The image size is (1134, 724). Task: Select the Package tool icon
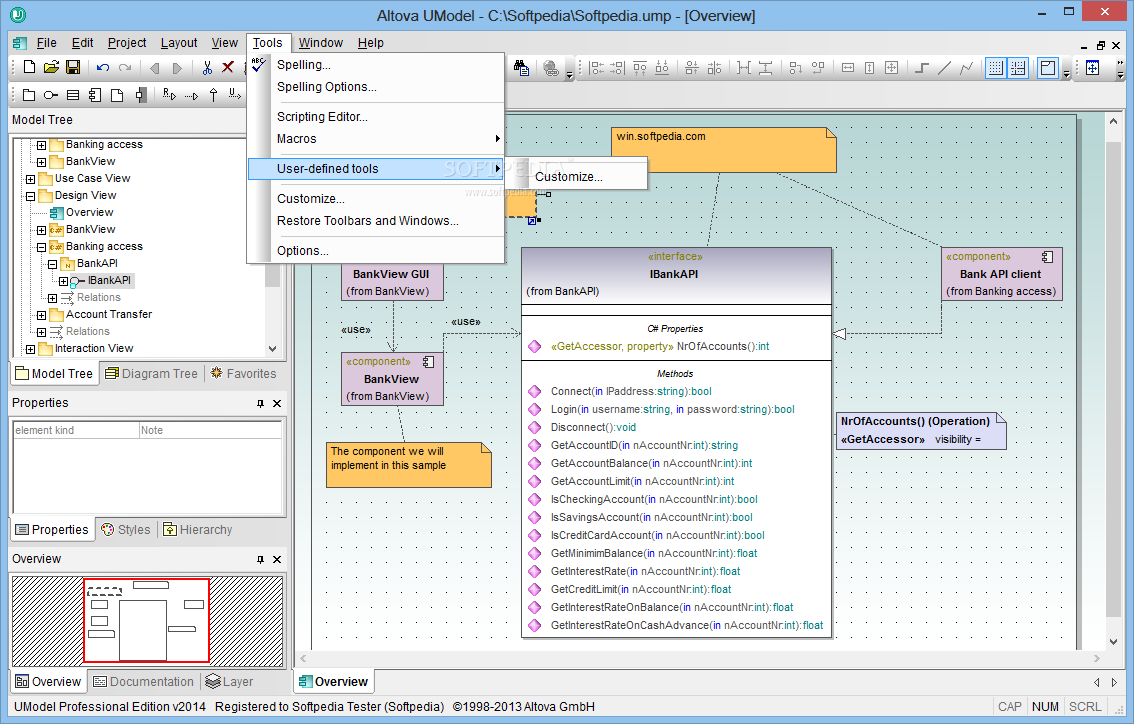coord(28,95)
